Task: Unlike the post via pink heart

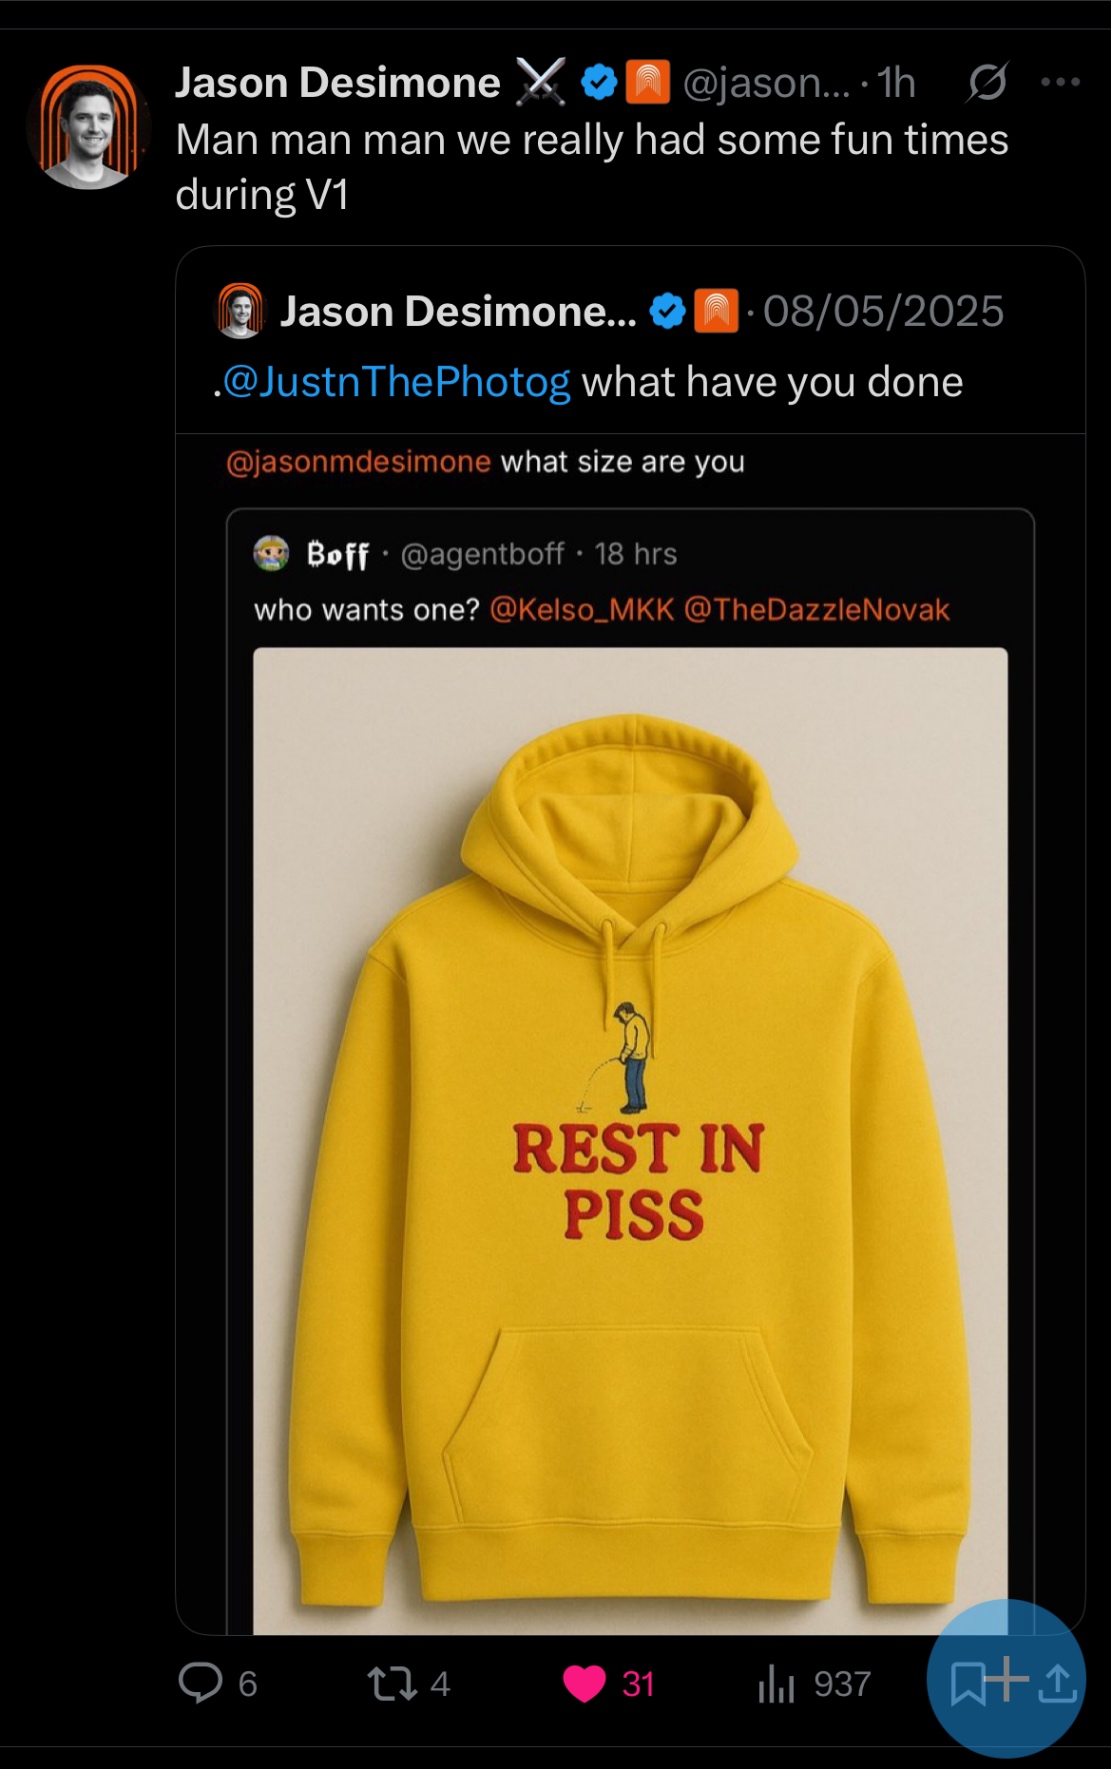Action: tap(584, 1683)
